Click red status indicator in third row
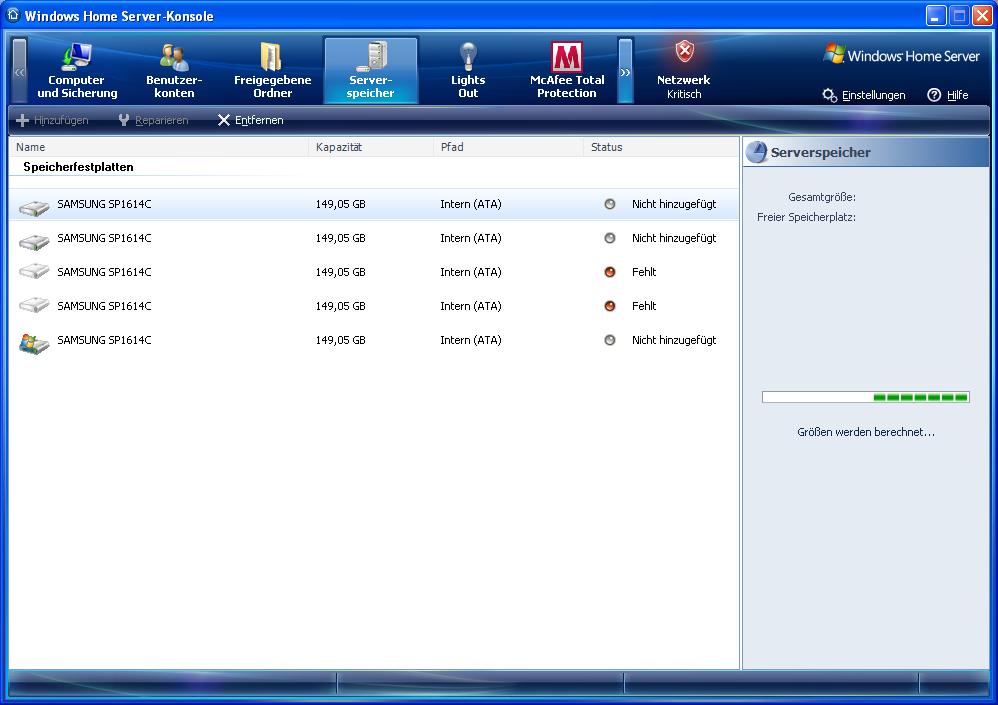998x705 pixels. click(x=610, y=272)
